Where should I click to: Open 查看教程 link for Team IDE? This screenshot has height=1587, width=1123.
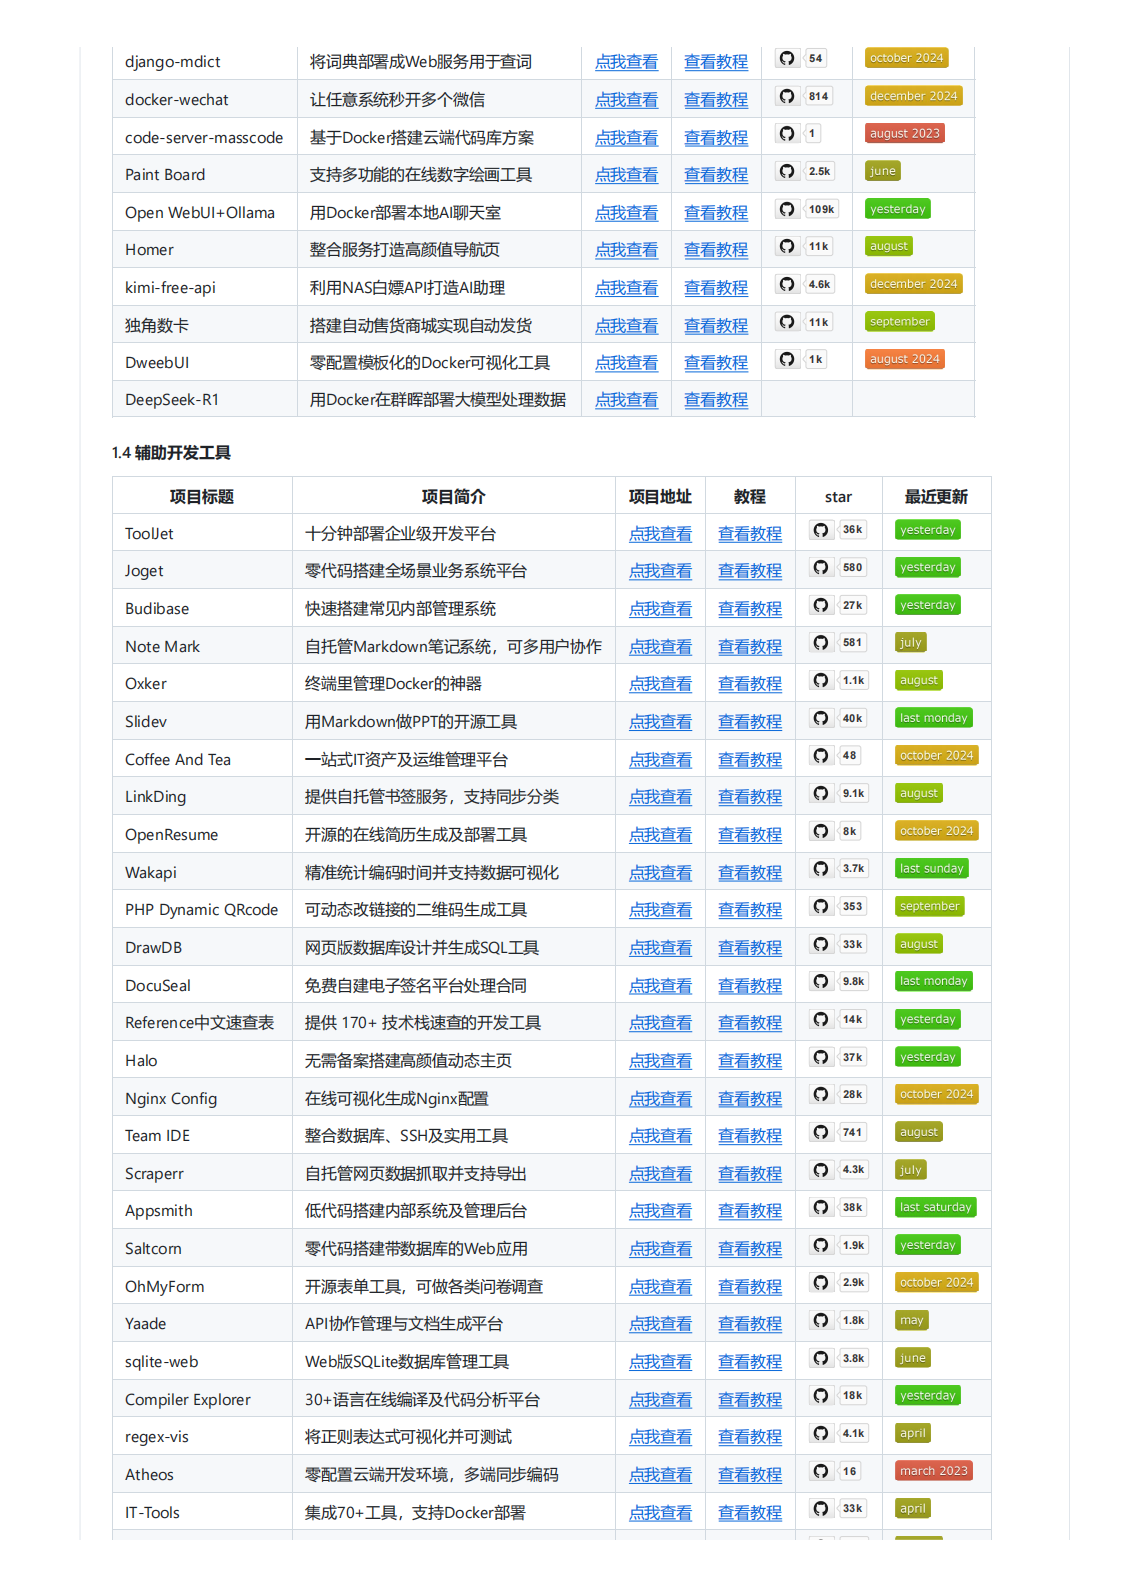coord(750,1136)
